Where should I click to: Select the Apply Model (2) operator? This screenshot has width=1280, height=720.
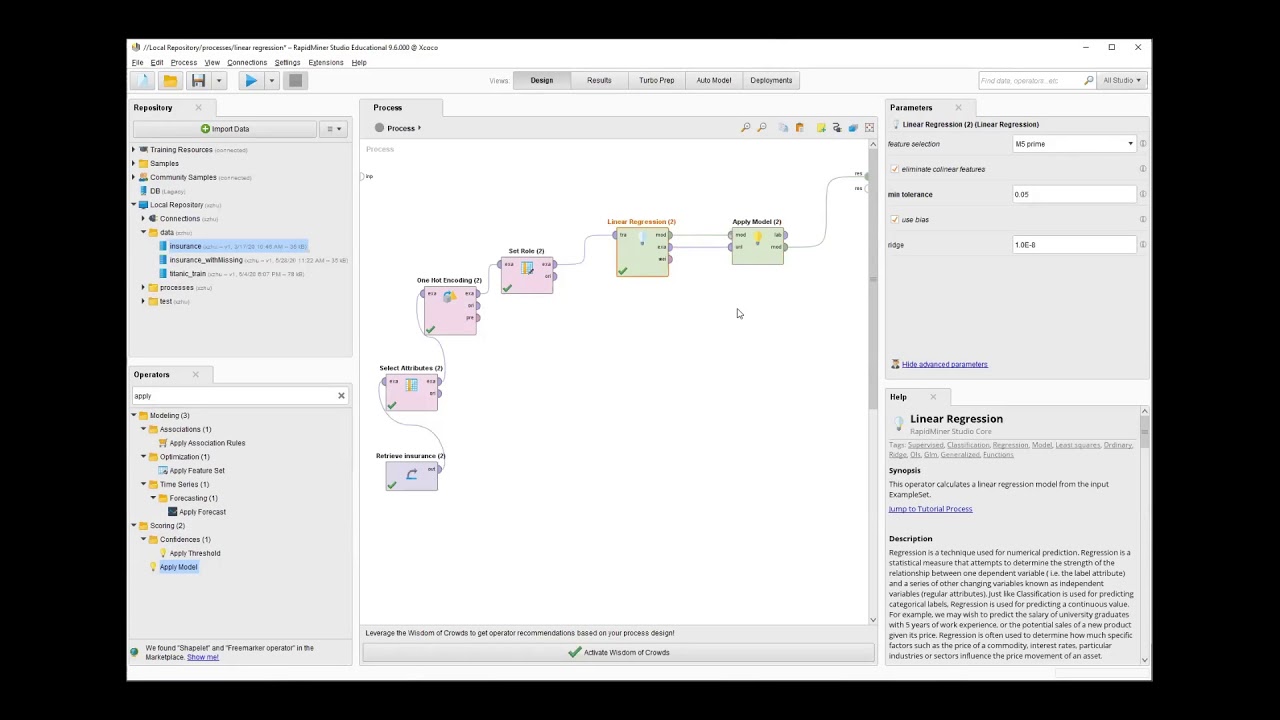757,246
